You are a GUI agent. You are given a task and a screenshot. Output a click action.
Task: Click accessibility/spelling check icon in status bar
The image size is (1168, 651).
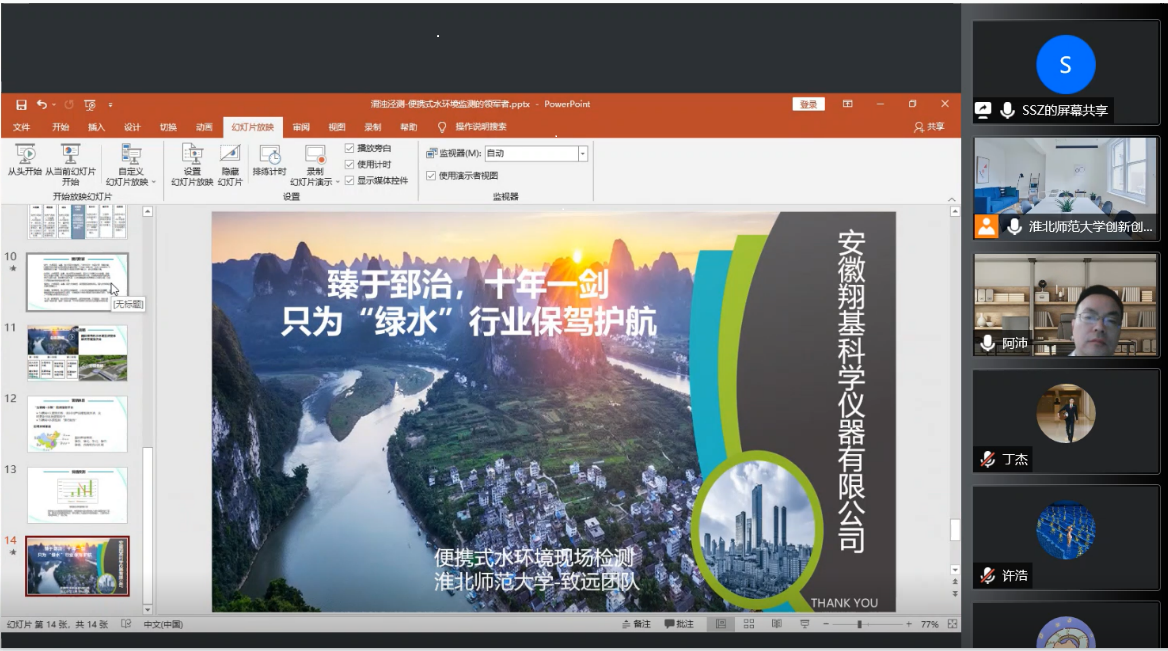[x=126, y=624]
